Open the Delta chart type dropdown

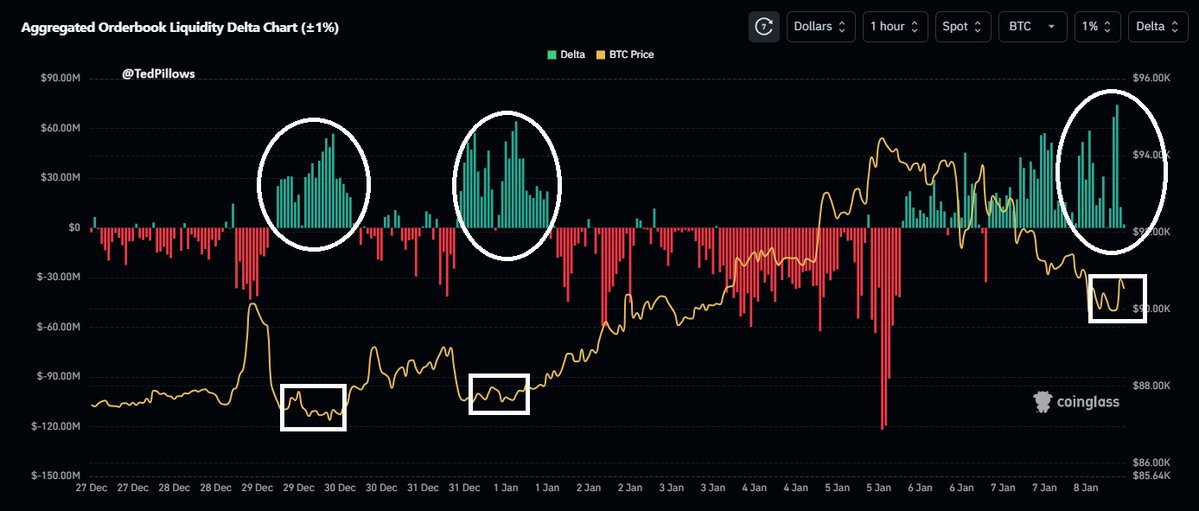(x=1157, y=26)
